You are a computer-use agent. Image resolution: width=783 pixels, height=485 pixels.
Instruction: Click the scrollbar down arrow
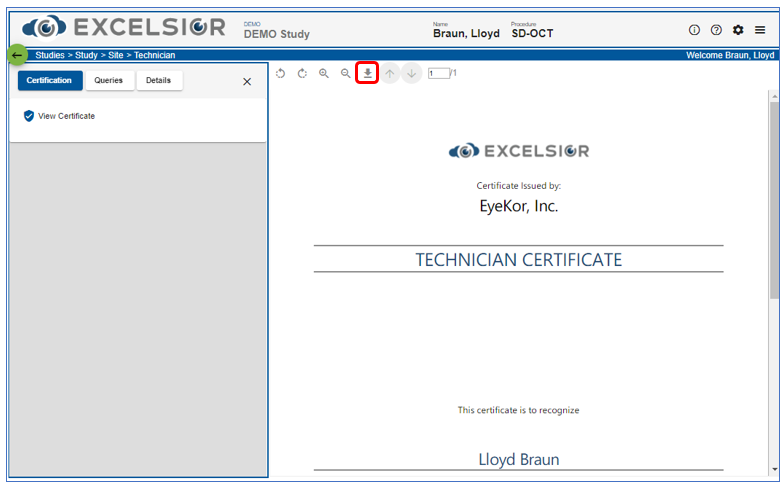(775, 470)
